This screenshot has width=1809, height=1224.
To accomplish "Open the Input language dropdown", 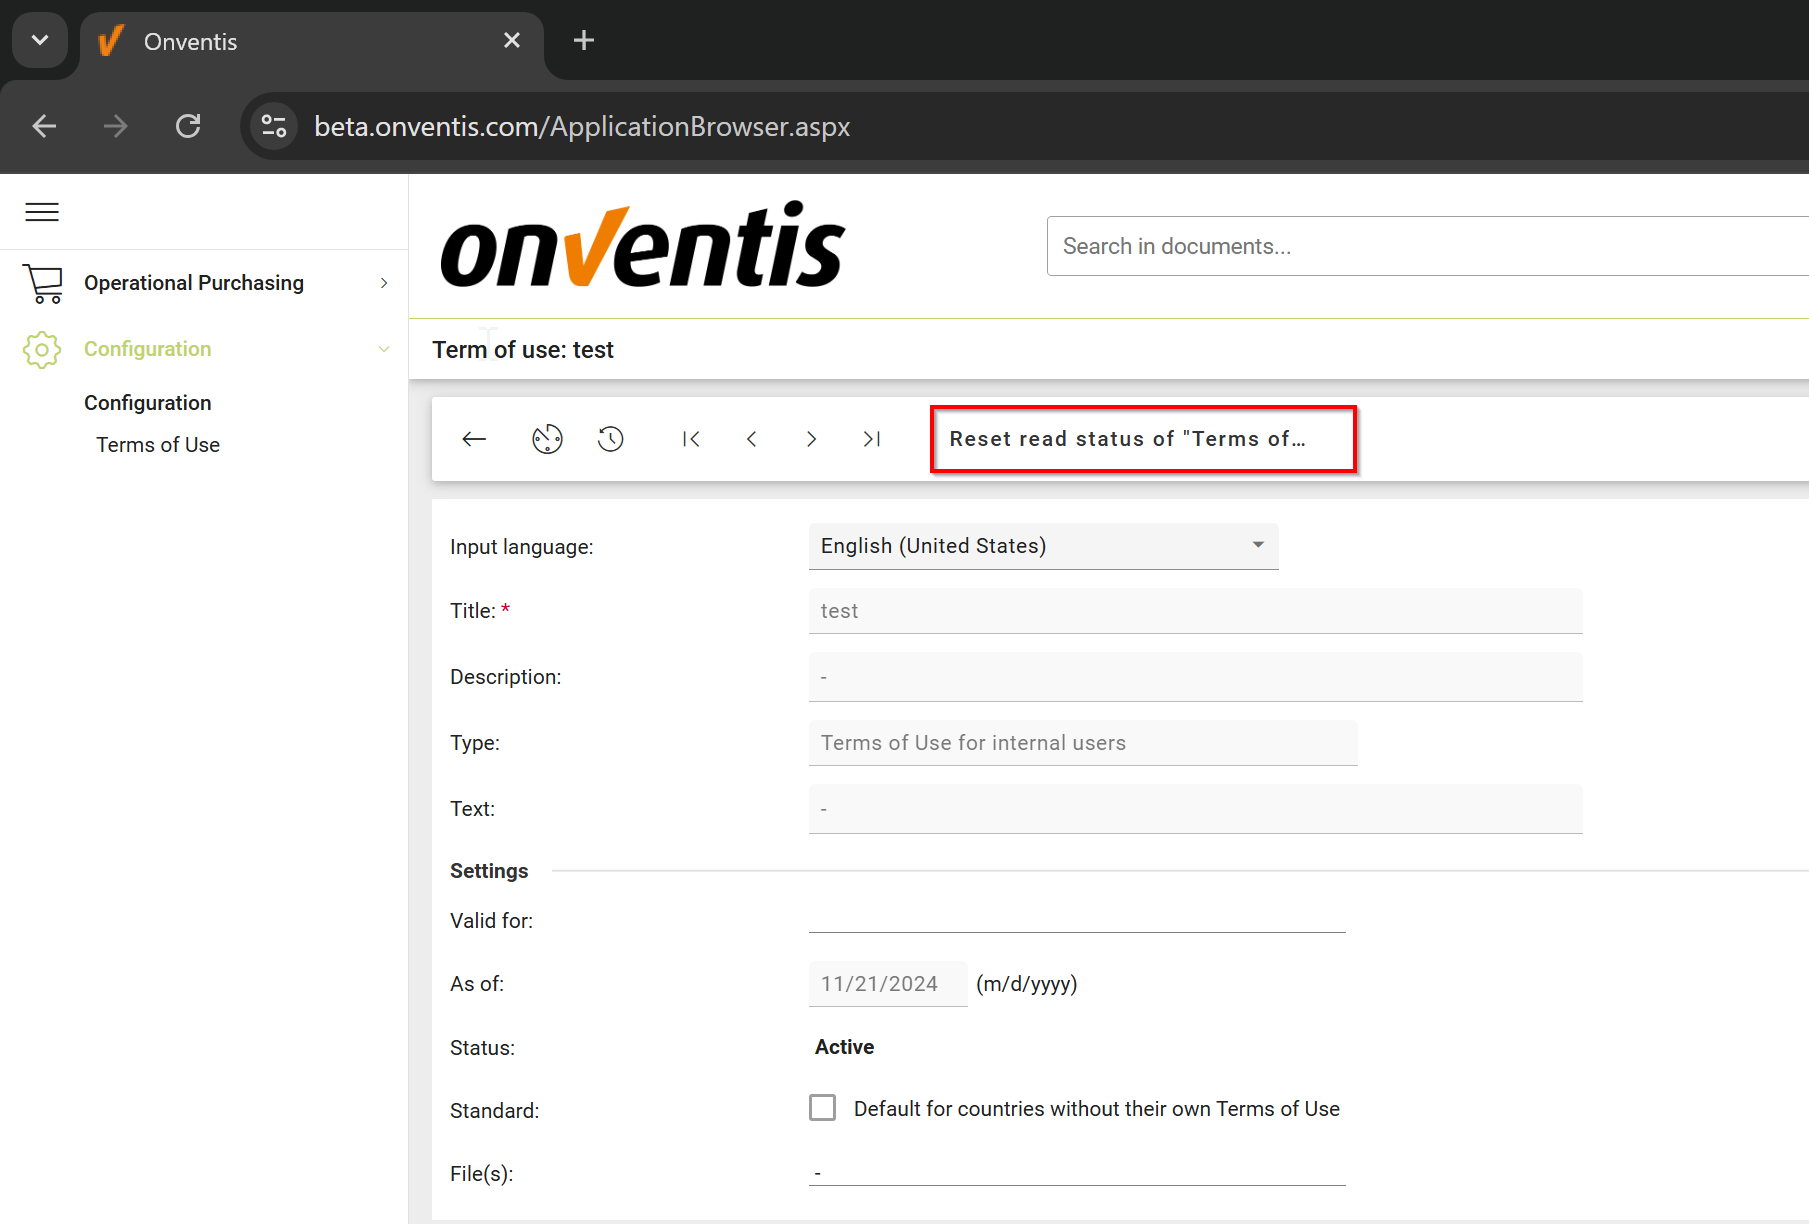I will pyautogui.click(x=1043, y=546).
